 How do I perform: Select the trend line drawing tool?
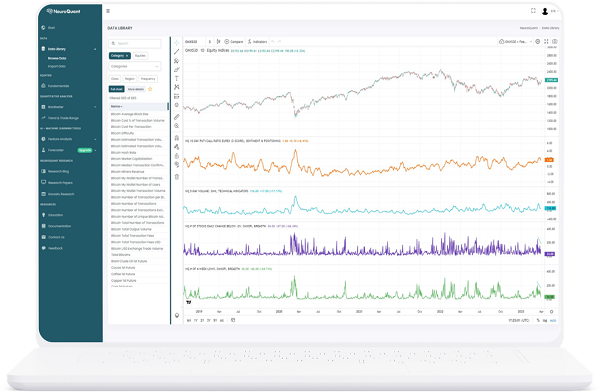[x=177, y=52]
